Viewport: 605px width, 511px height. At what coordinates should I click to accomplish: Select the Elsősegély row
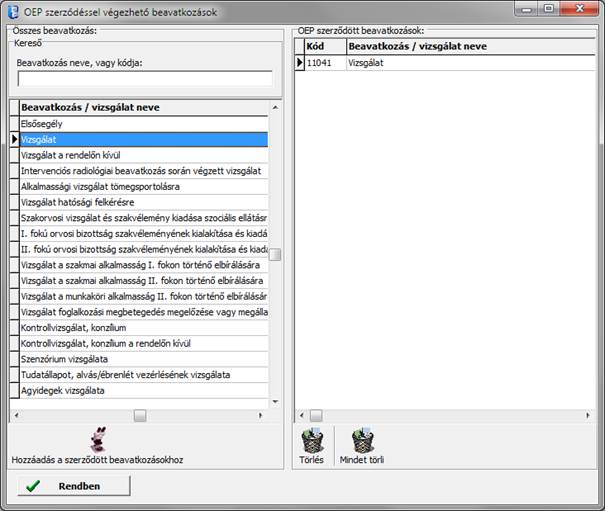pos(144,124)
